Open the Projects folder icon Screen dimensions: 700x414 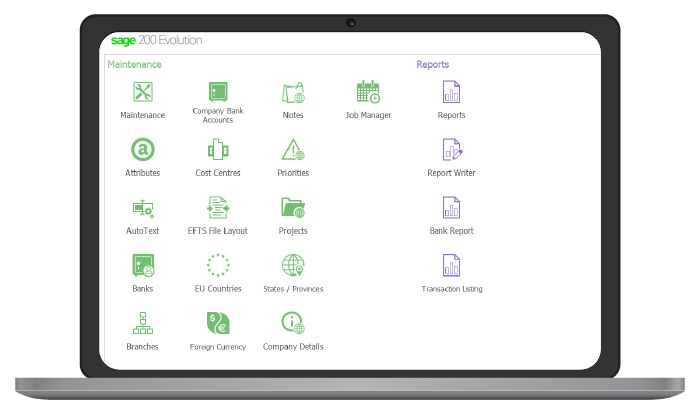click(293, 208)
